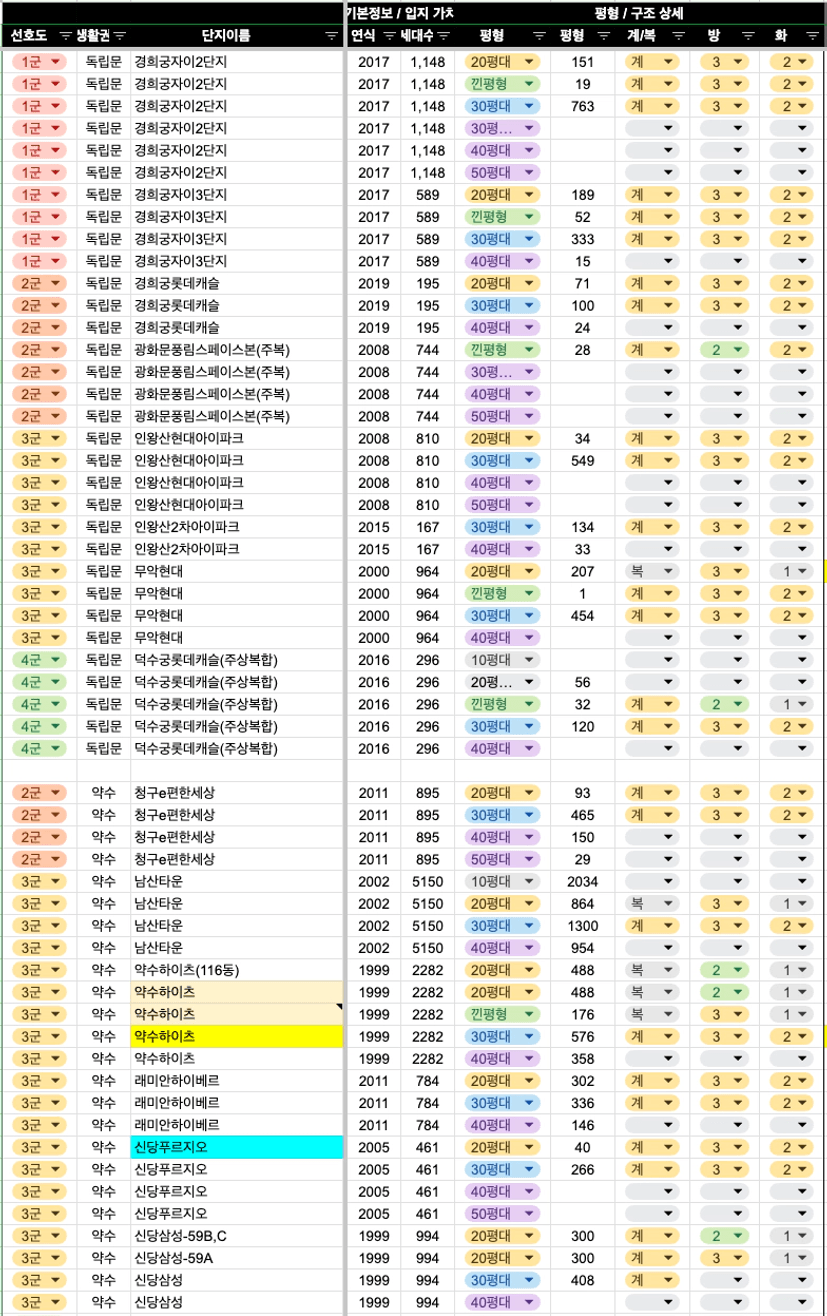Open the 끼평형 chip in the 무악현대 row
827x1316 pixels.
(503, 593)
